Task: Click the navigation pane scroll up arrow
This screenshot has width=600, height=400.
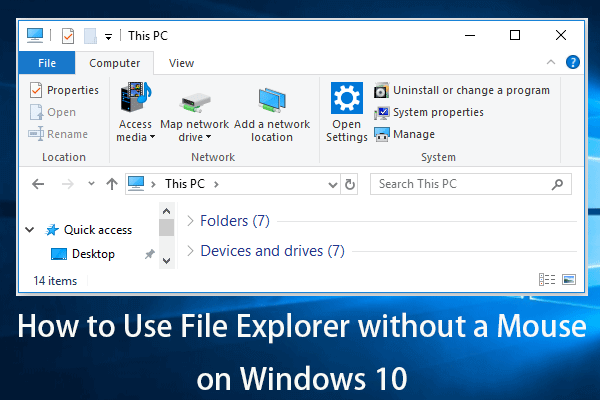Action: click(166, 211)
